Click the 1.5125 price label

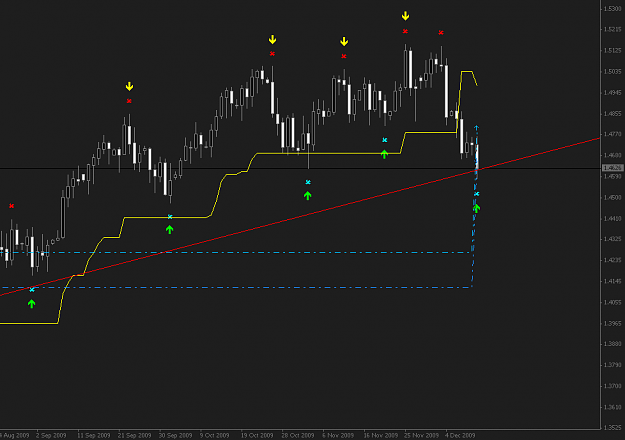(612, 51)
